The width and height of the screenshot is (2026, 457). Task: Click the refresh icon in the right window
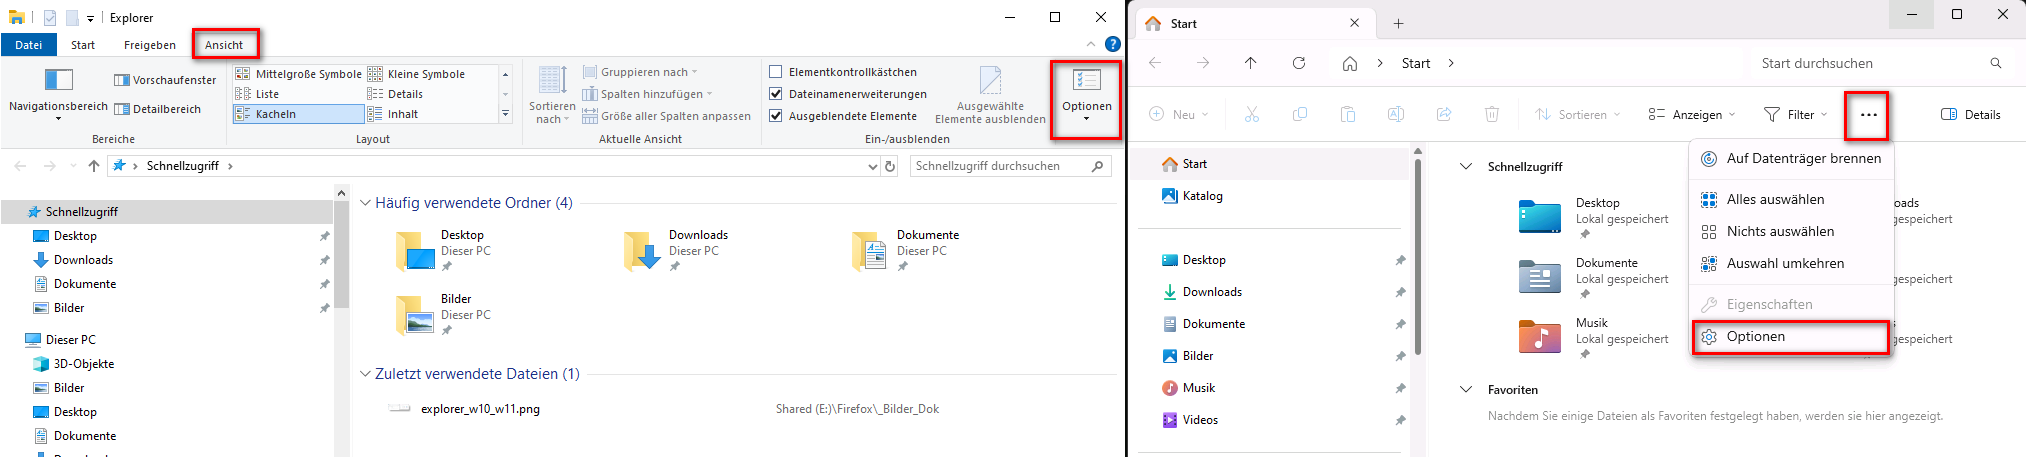pos(1298,63)
